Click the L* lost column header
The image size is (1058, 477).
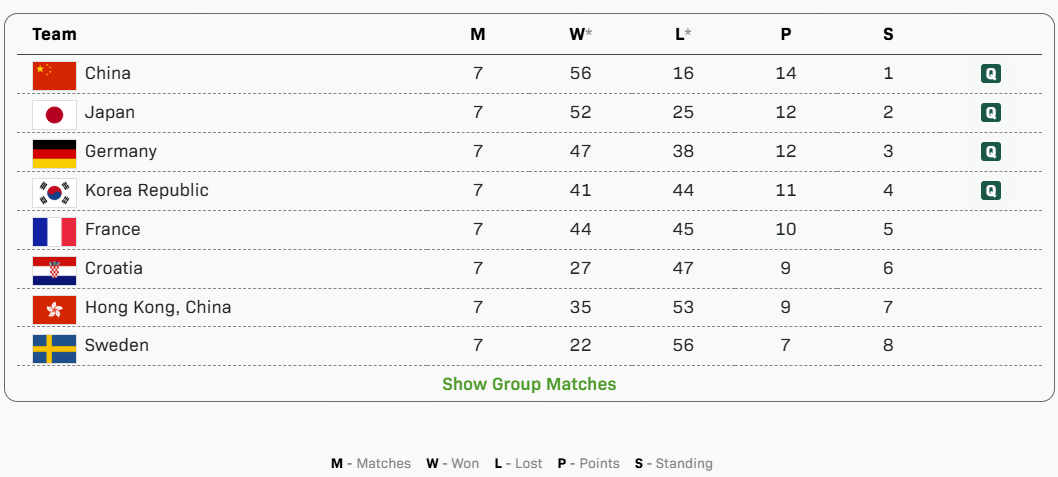click(x=683, y=34)
